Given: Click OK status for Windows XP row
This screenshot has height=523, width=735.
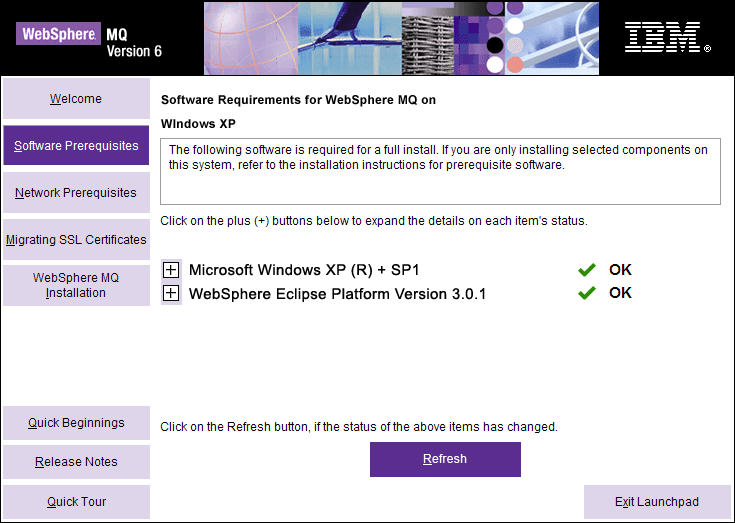Looking at the screenshot, I should point(620,269).
